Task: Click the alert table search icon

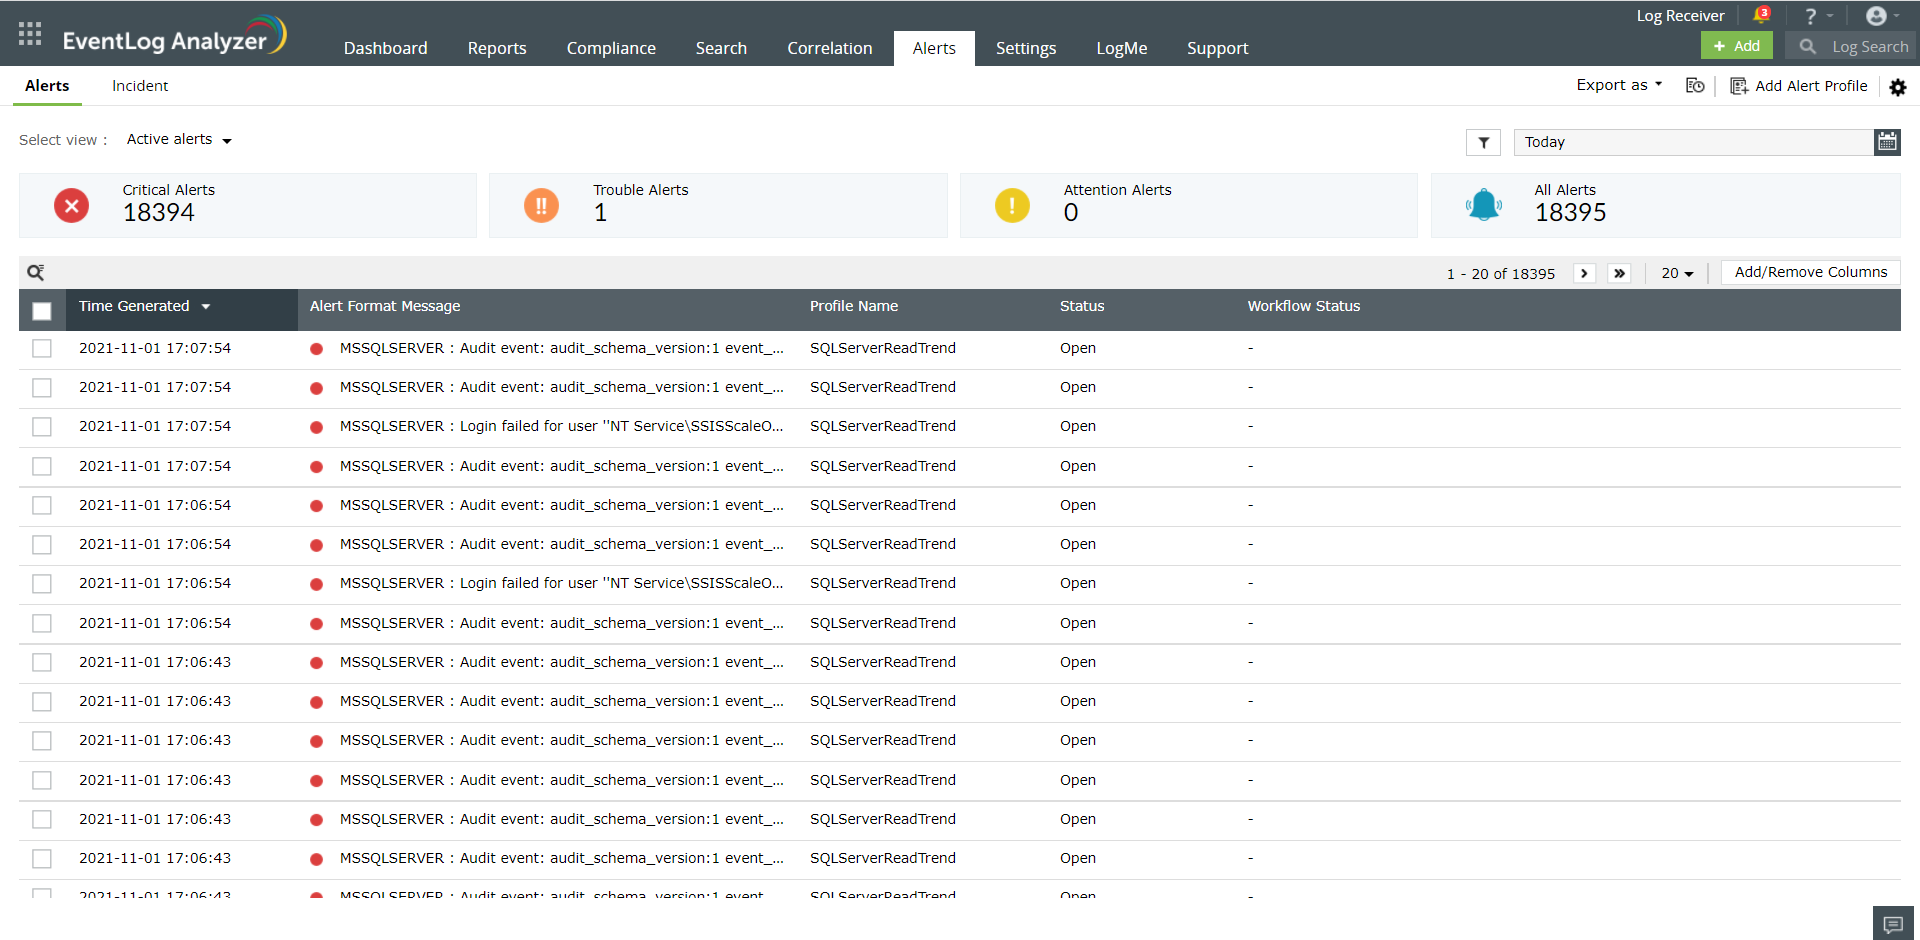Action: (x=36, y=272)
